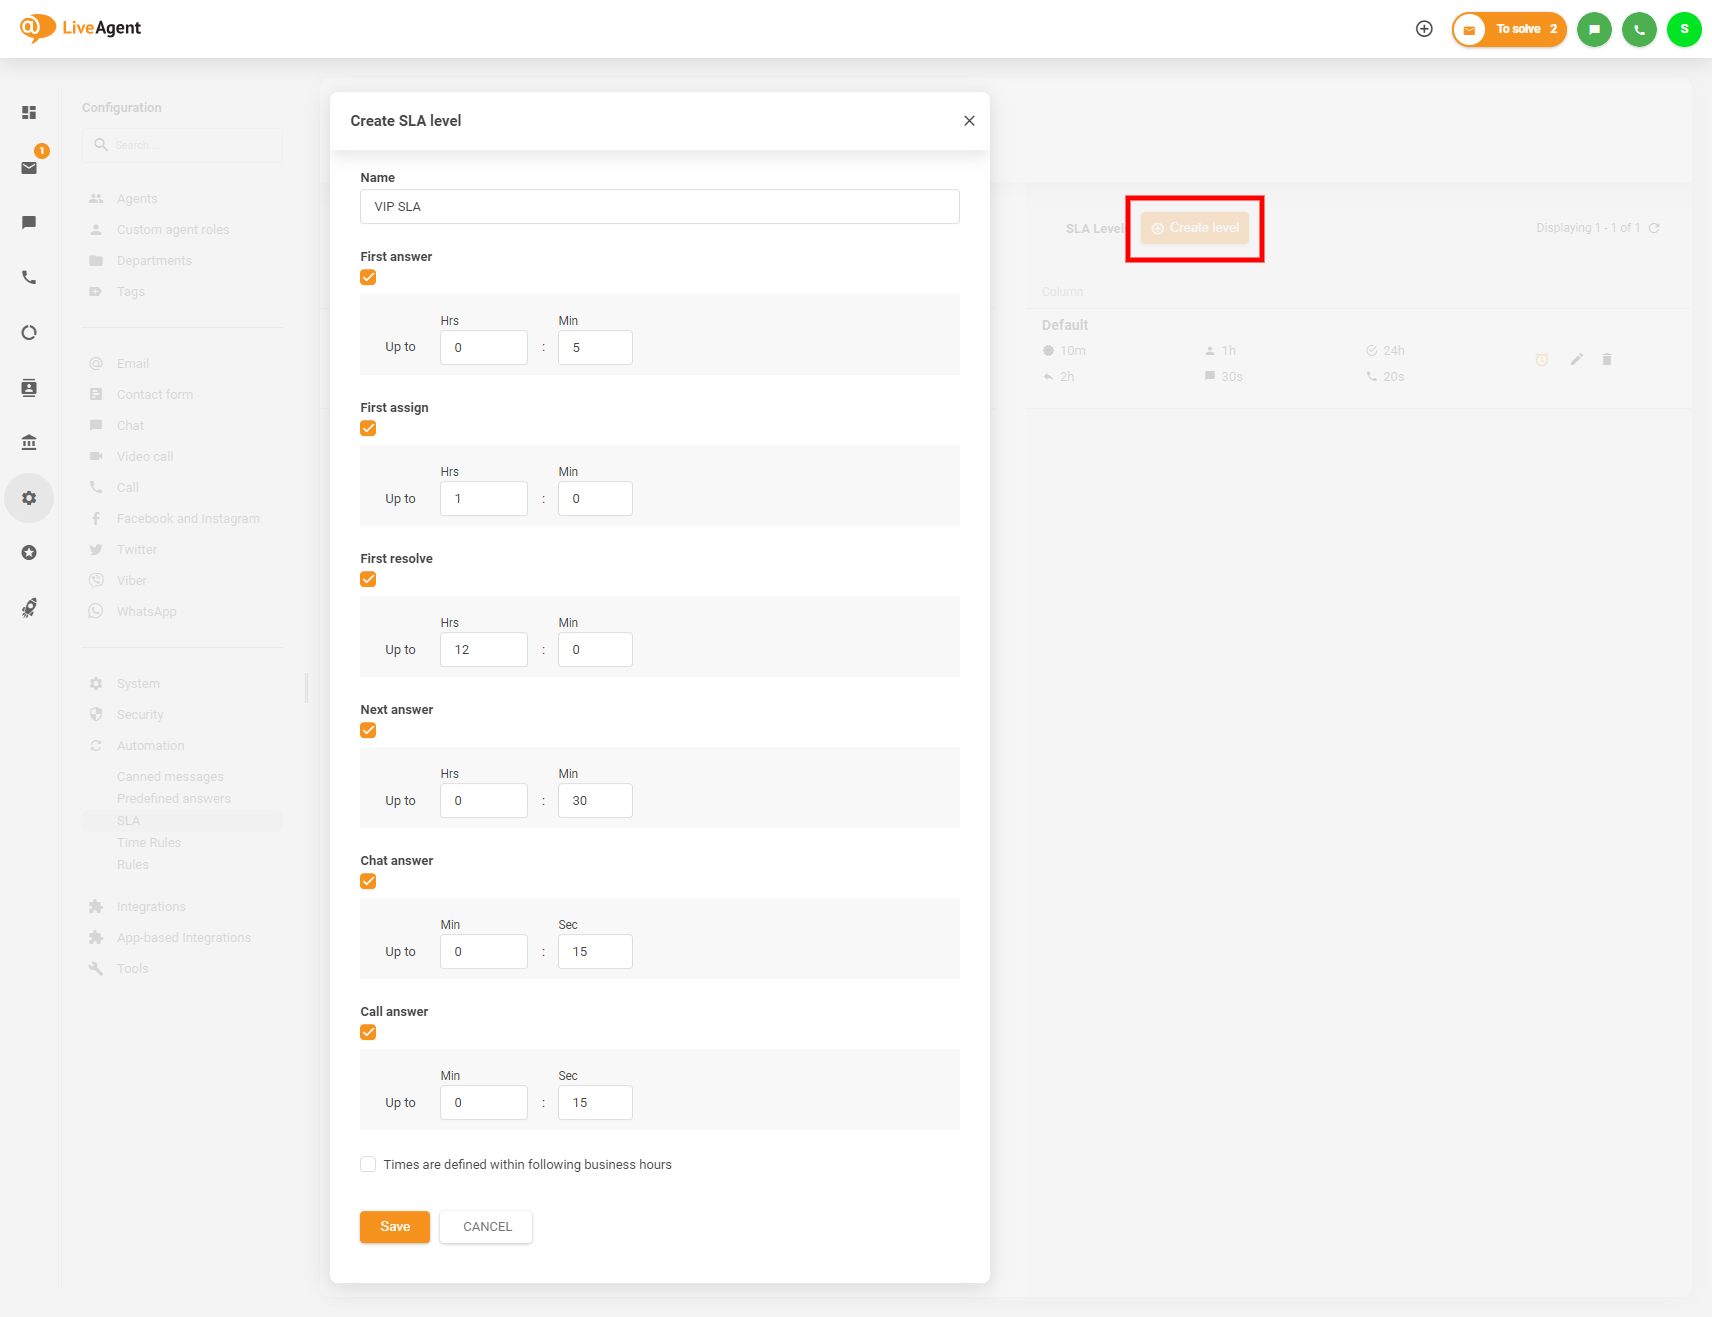
Task: Refresh the SLA levels list with the circular arrow
Action: click(1656, 227)
